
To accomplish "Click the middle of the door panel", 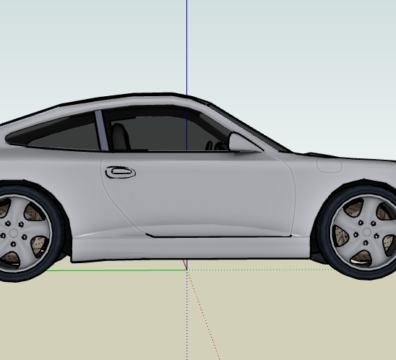I will coord(200,197).
